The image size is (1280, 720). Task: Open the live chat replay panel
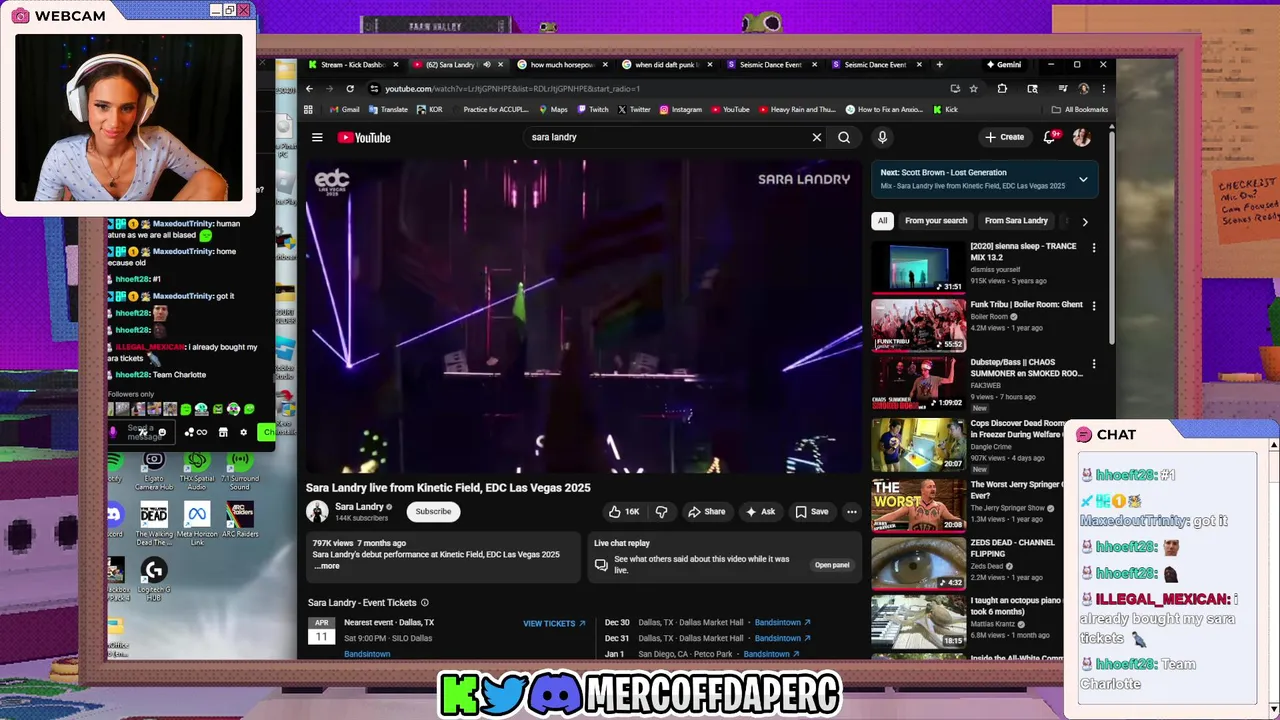point(831,565)
